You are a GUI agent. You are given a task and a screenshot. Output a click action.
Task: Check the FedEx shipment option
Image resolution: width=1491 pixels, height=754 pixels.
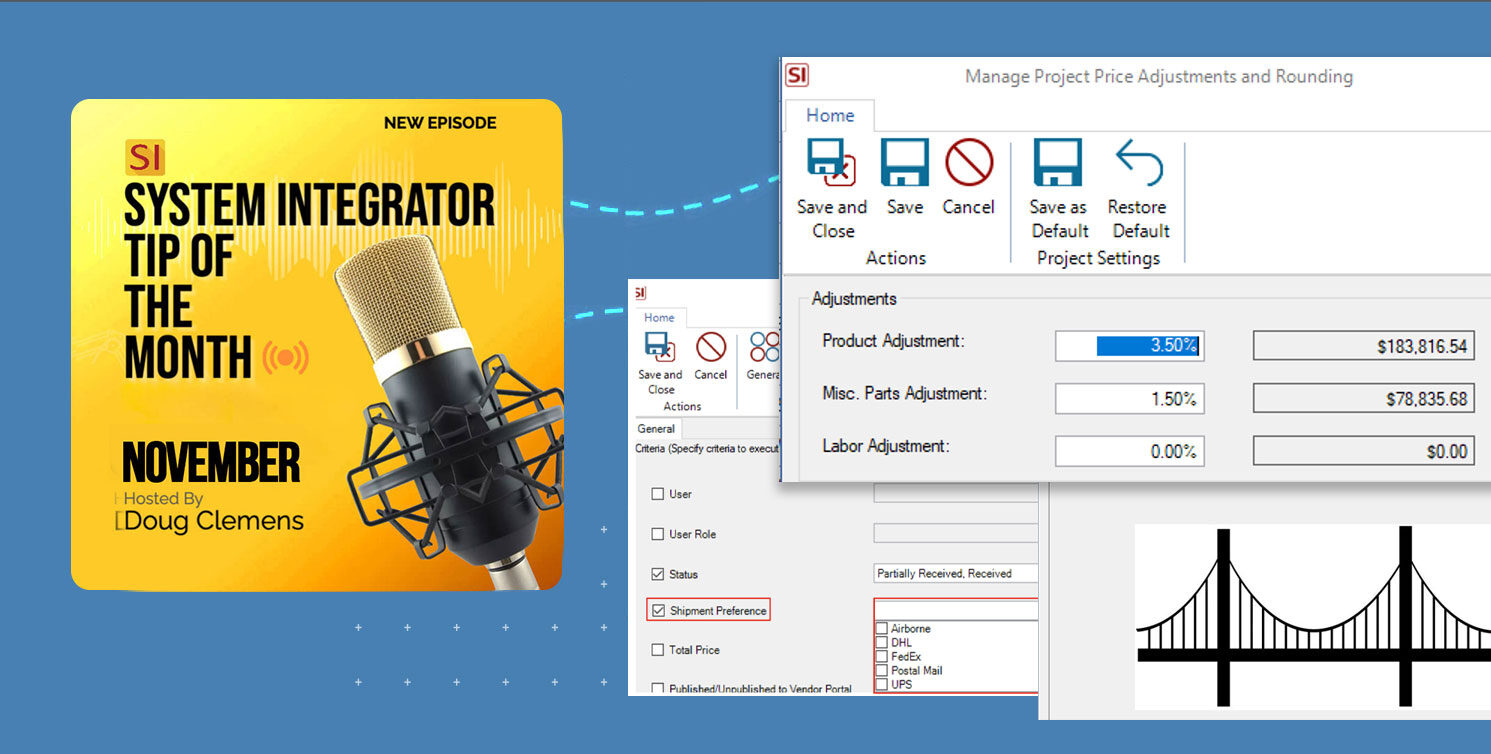point(882,657)
